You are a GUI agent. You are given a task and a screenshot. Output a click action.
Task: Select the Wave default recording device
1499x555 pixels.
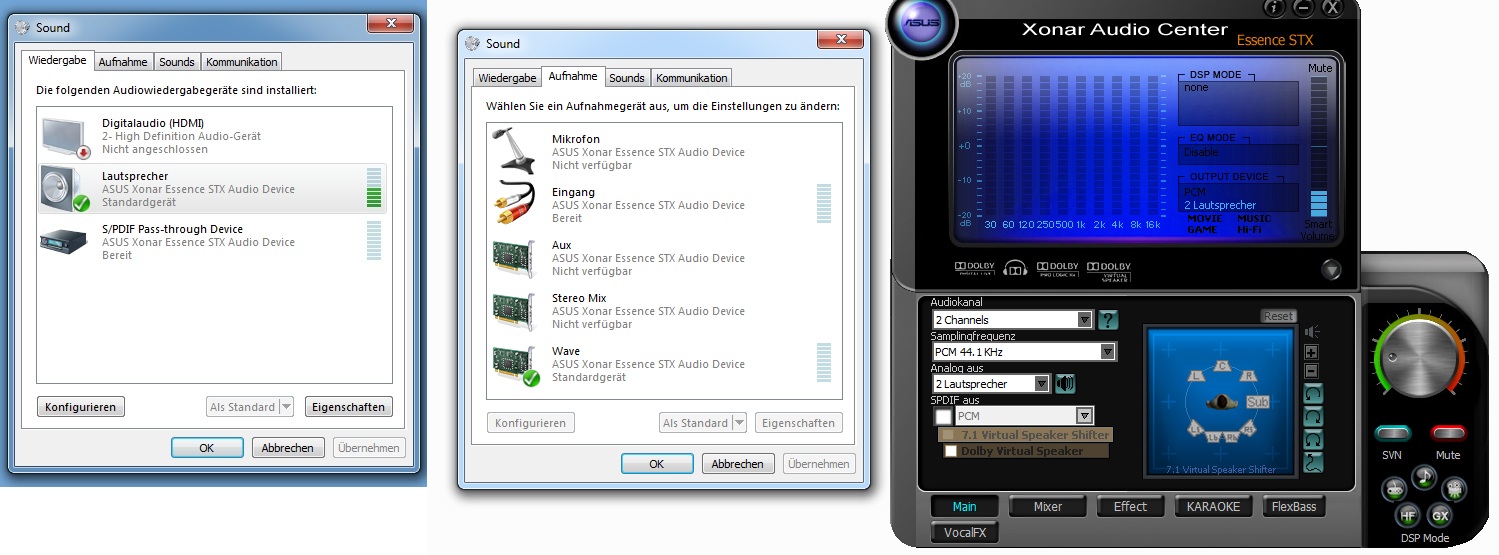(x=665, y=363)
